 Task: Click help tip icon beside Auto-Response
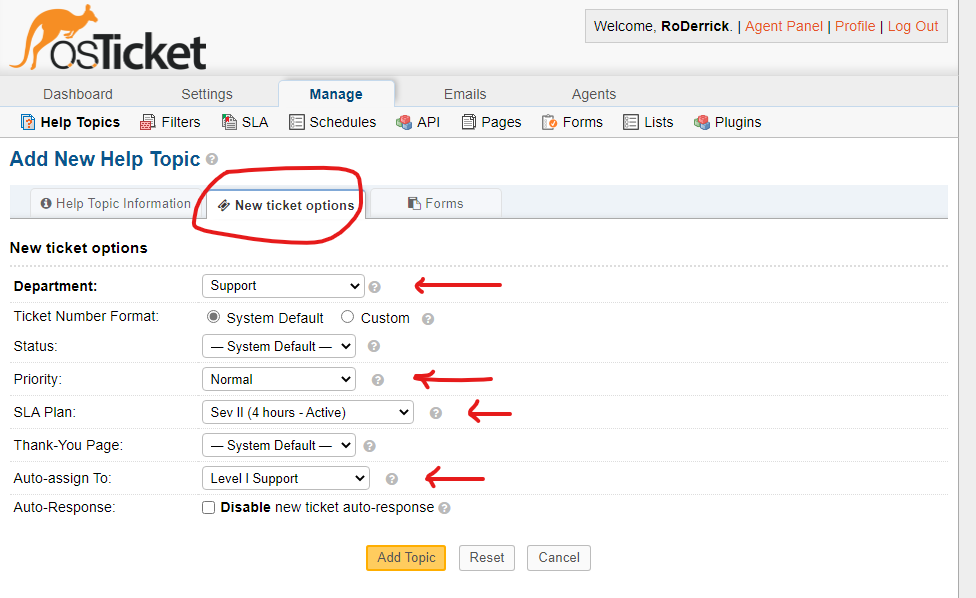[x=444, y=508]
